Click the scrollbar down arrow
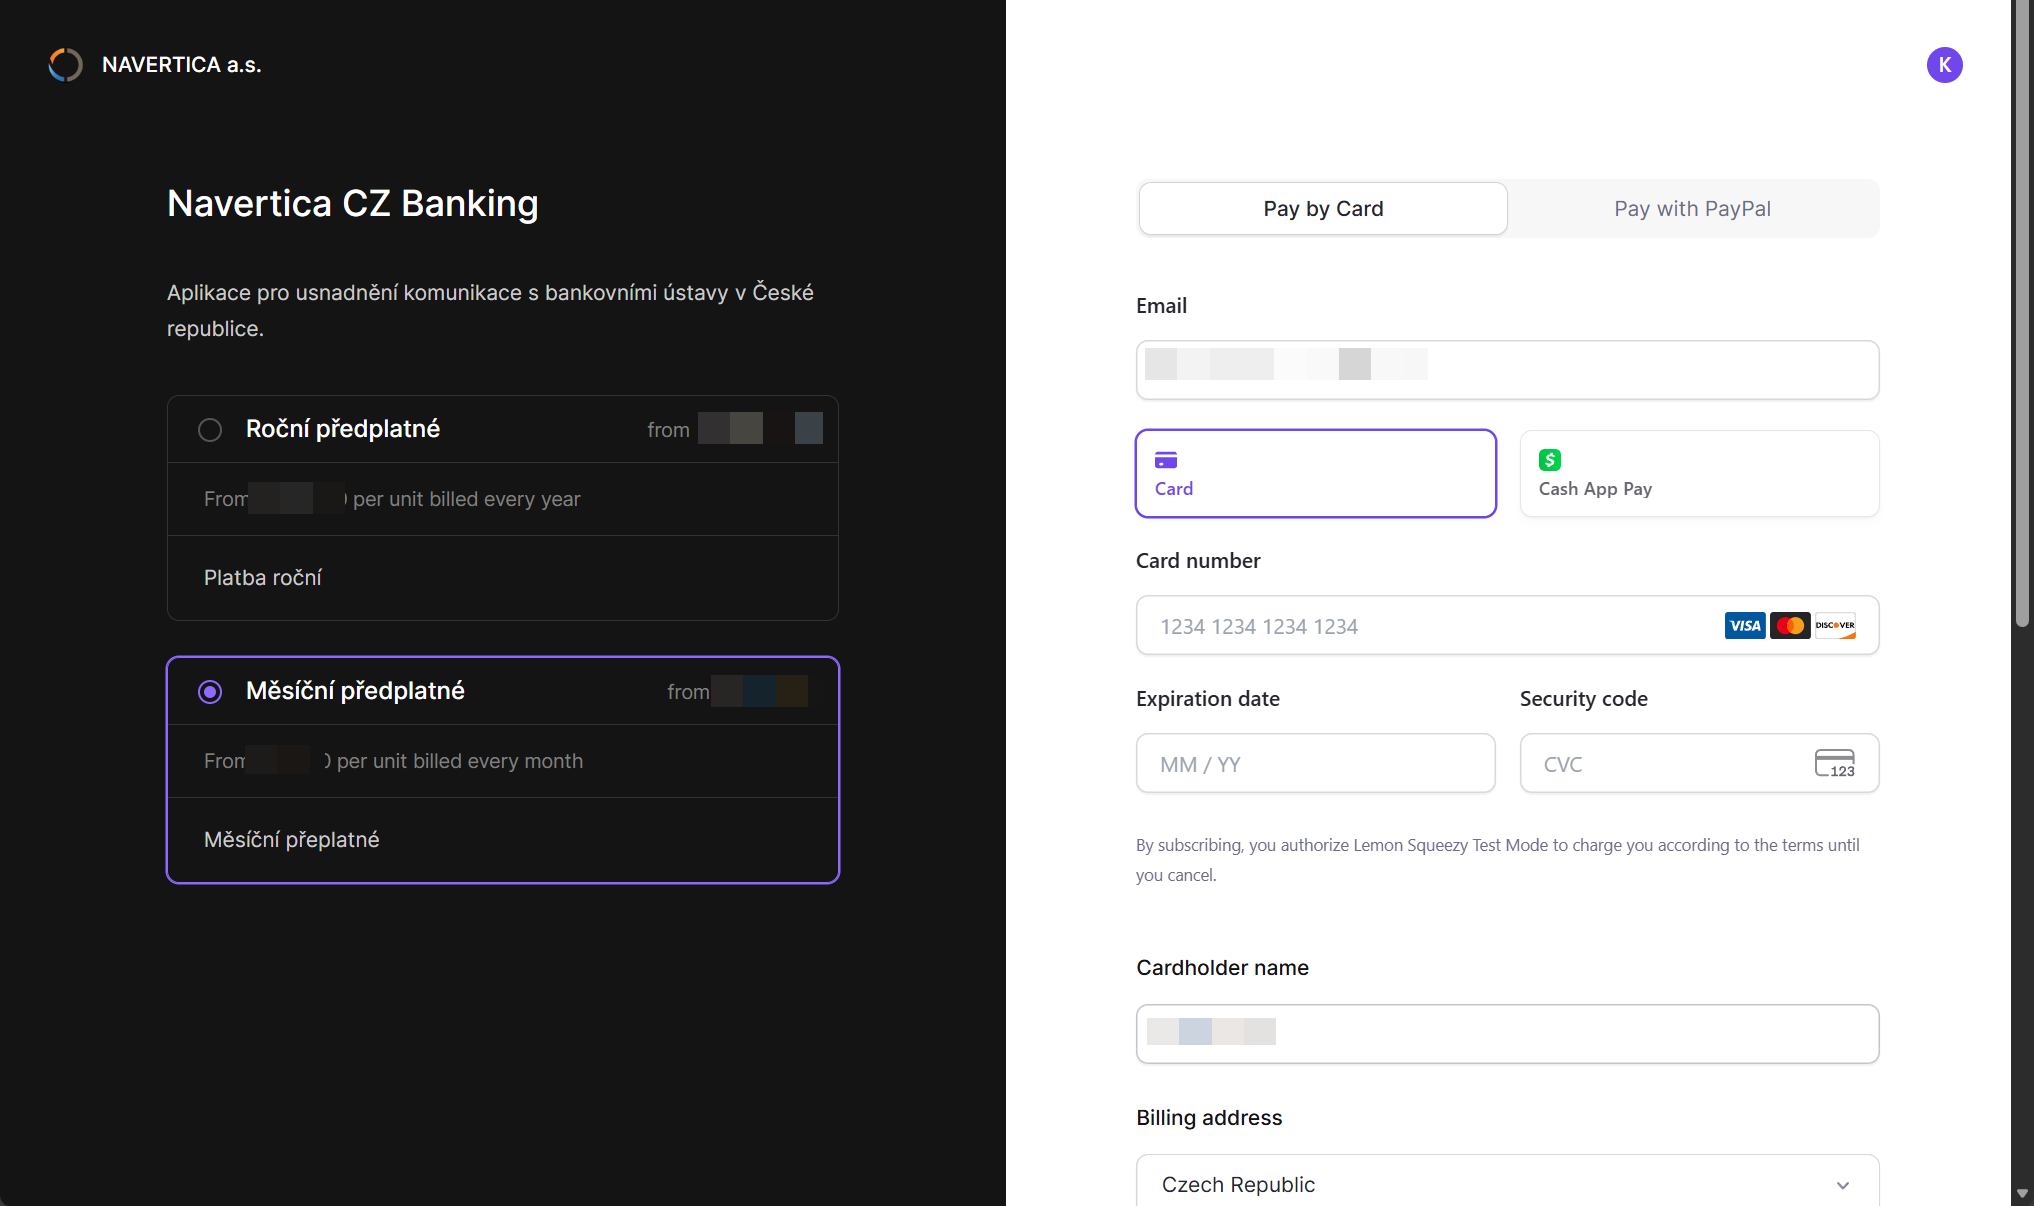 2022,1194
